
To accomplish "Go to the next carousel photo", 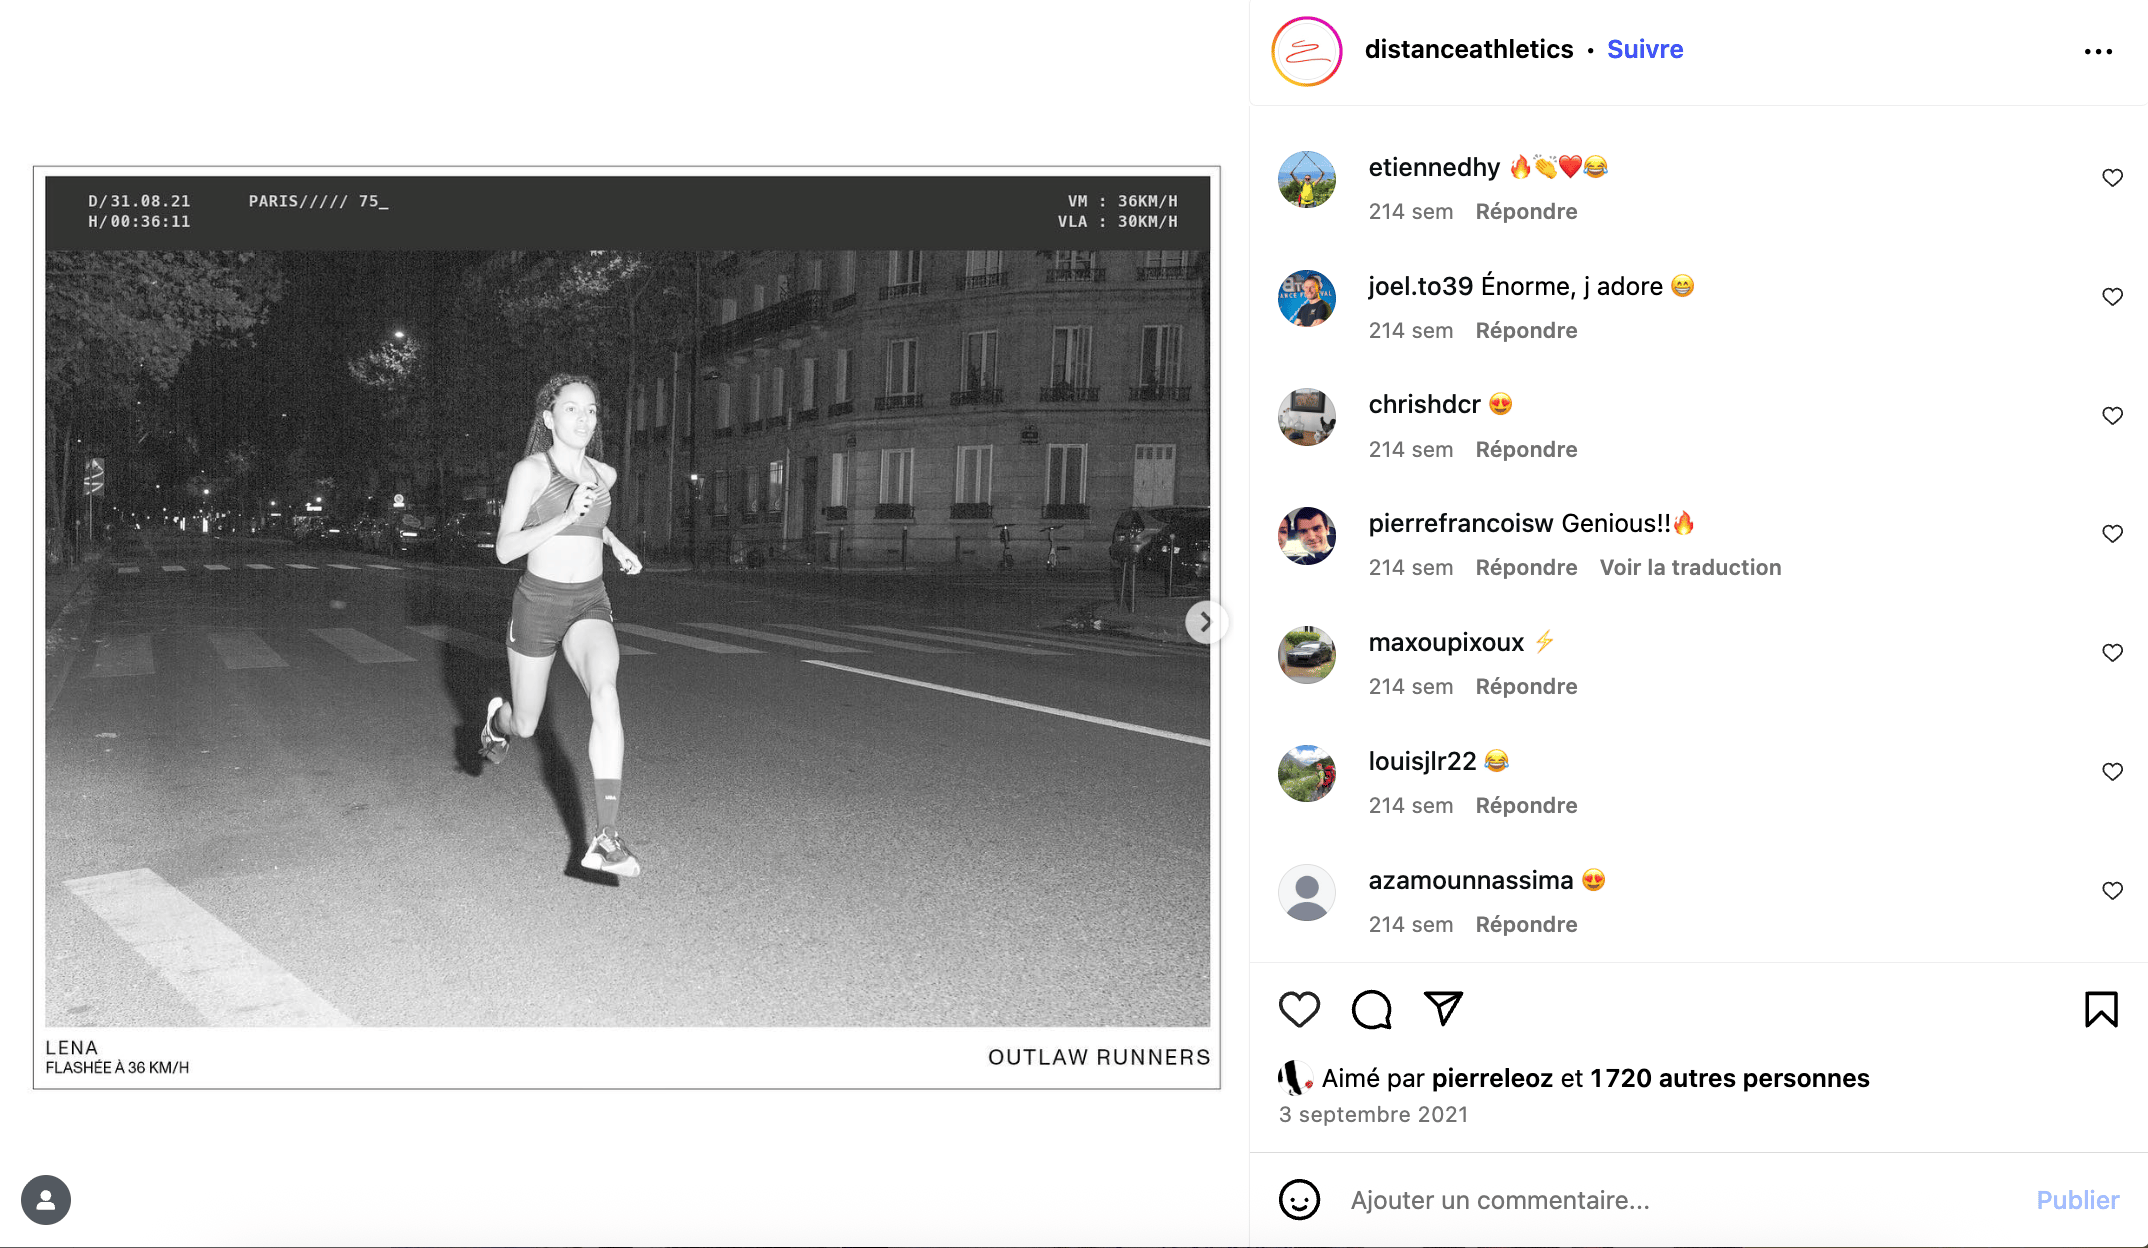I will [x=1205, y=622].
